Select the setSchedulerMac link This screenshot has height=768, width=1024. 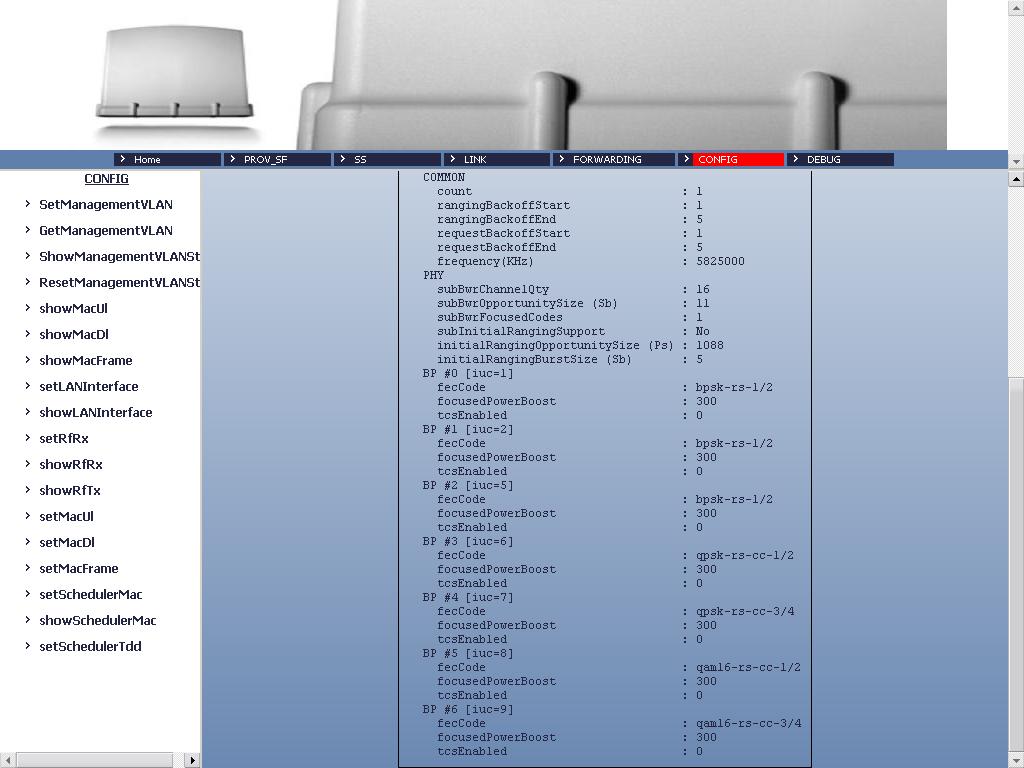(91, 595)
